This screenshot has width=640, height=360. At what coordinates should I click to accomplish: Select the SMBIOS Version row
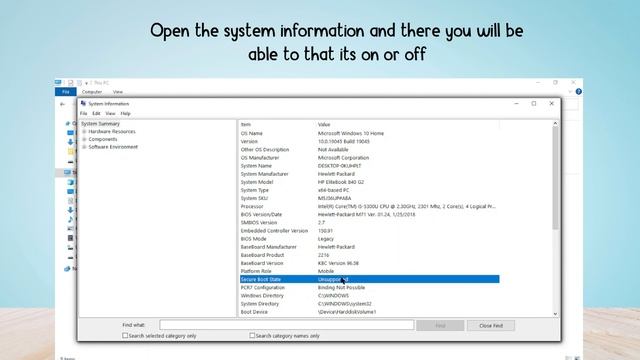click(369, 222)
